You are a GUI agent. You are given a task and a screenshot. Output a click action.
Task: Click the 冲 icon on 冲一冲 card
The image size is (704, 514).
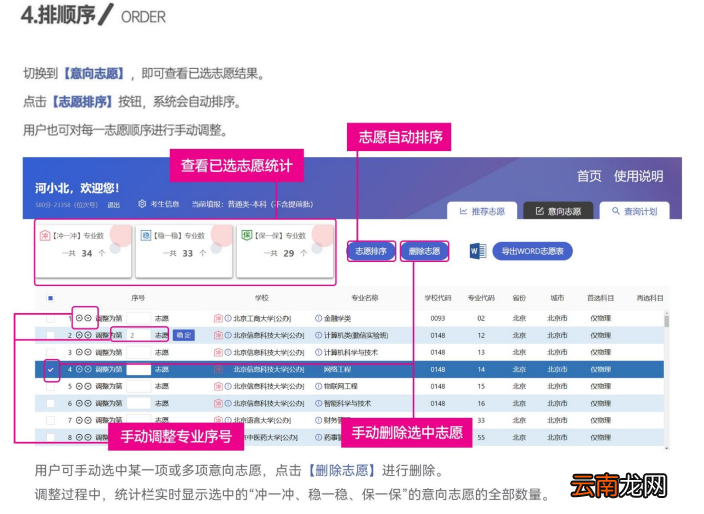[x=45, y=236]
